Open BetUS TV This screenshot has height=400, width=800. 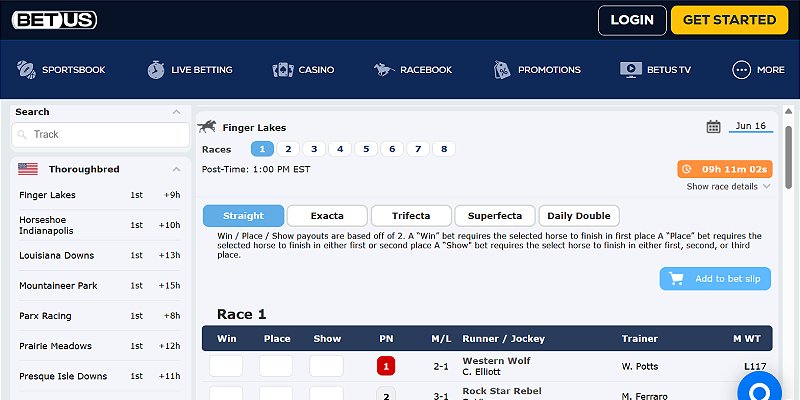tap(656, 70)
